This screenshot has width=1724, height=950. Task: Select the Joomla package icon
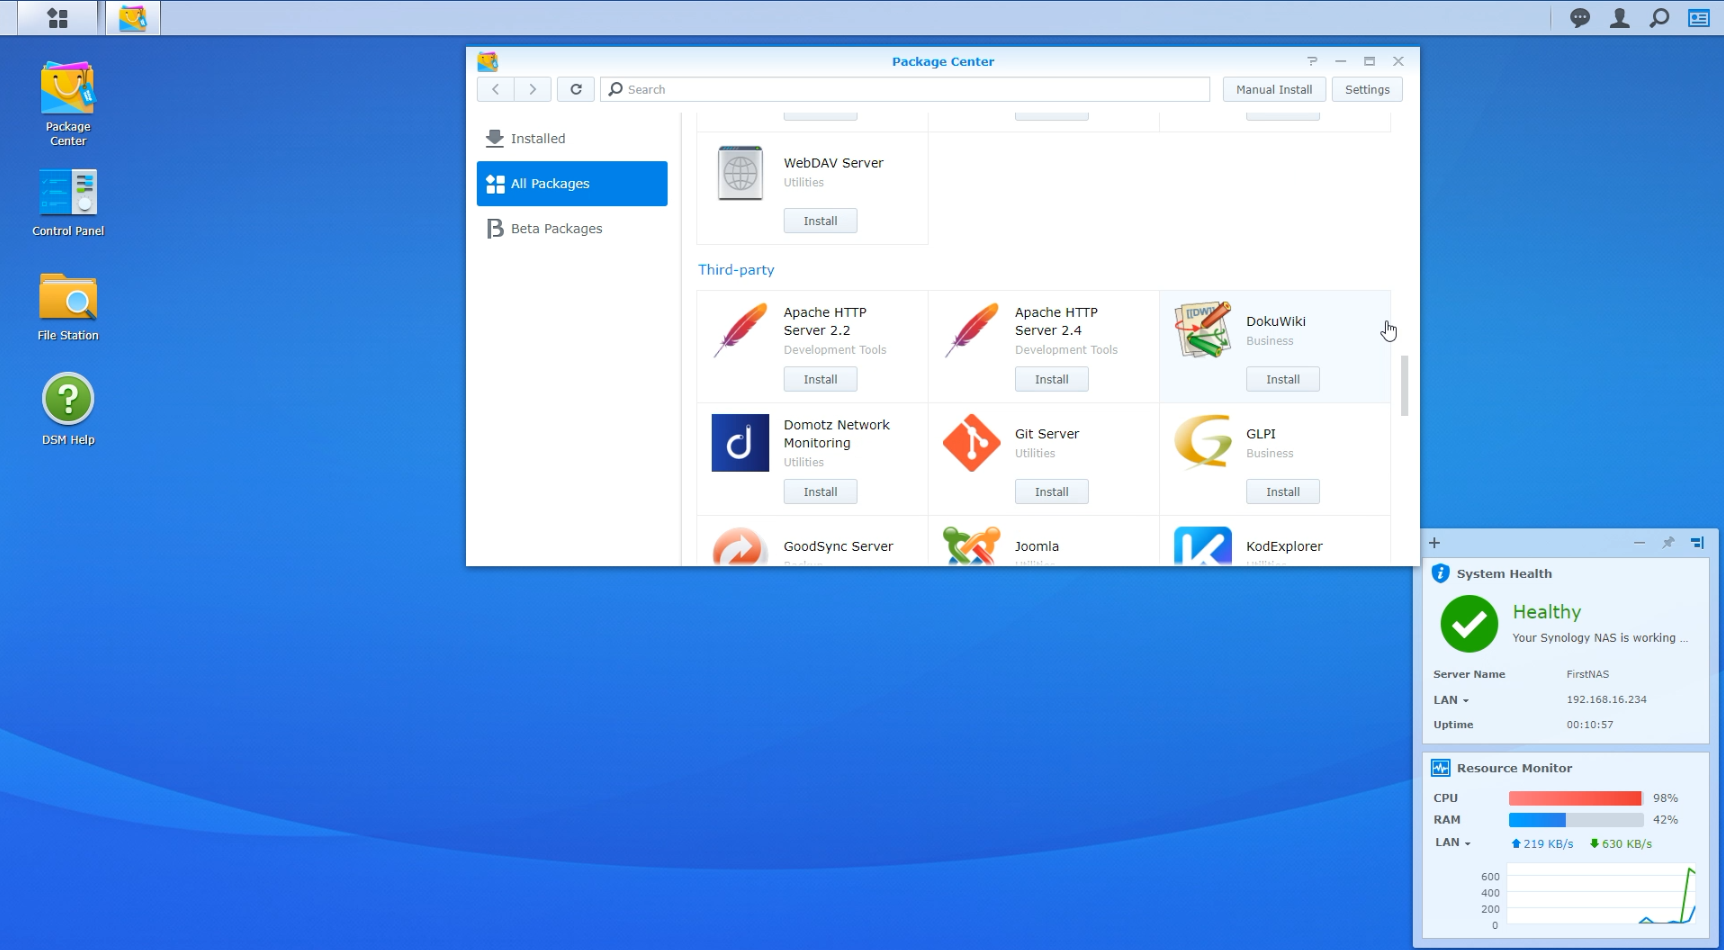coord(972,546)
